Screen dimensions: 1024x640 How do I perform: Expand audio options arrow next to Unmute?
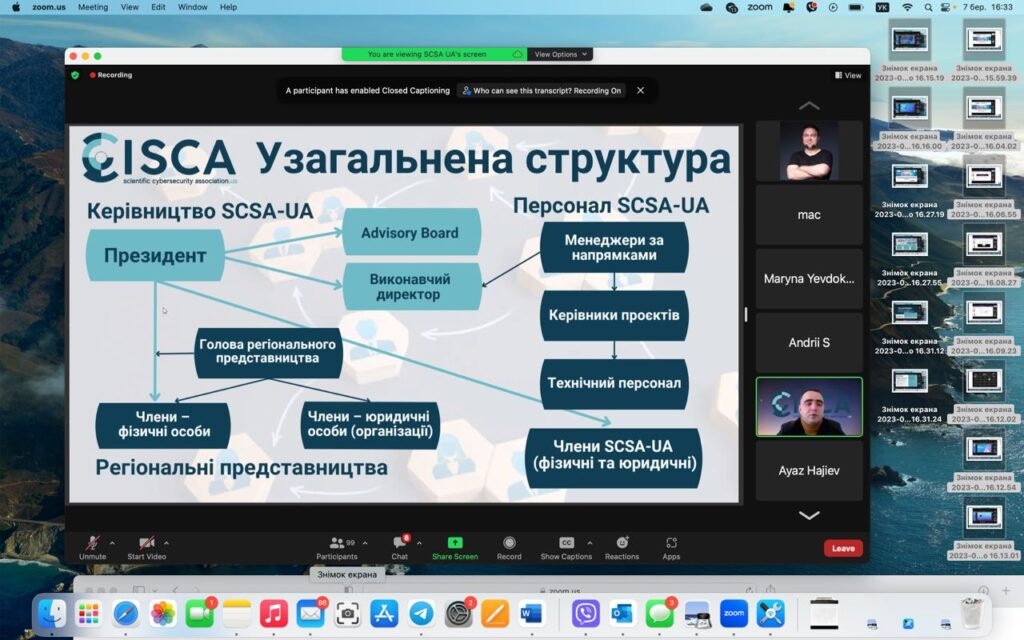point(112,543)
